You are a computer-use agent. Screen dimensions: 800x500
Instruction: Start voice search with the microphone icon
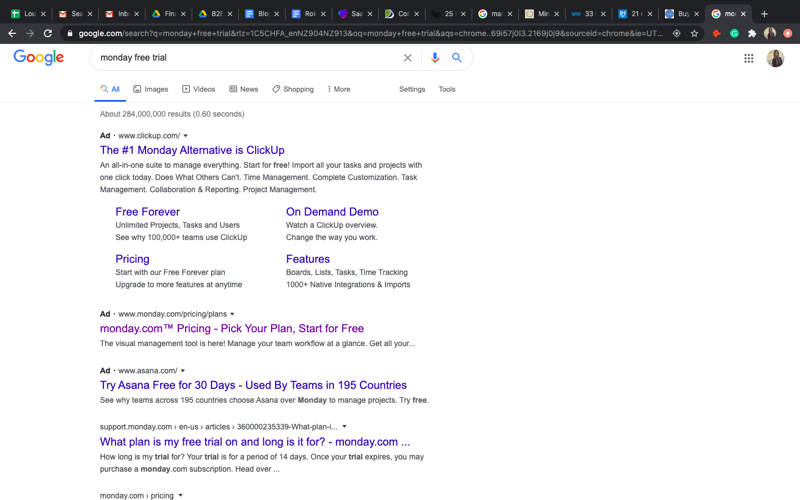435,58
